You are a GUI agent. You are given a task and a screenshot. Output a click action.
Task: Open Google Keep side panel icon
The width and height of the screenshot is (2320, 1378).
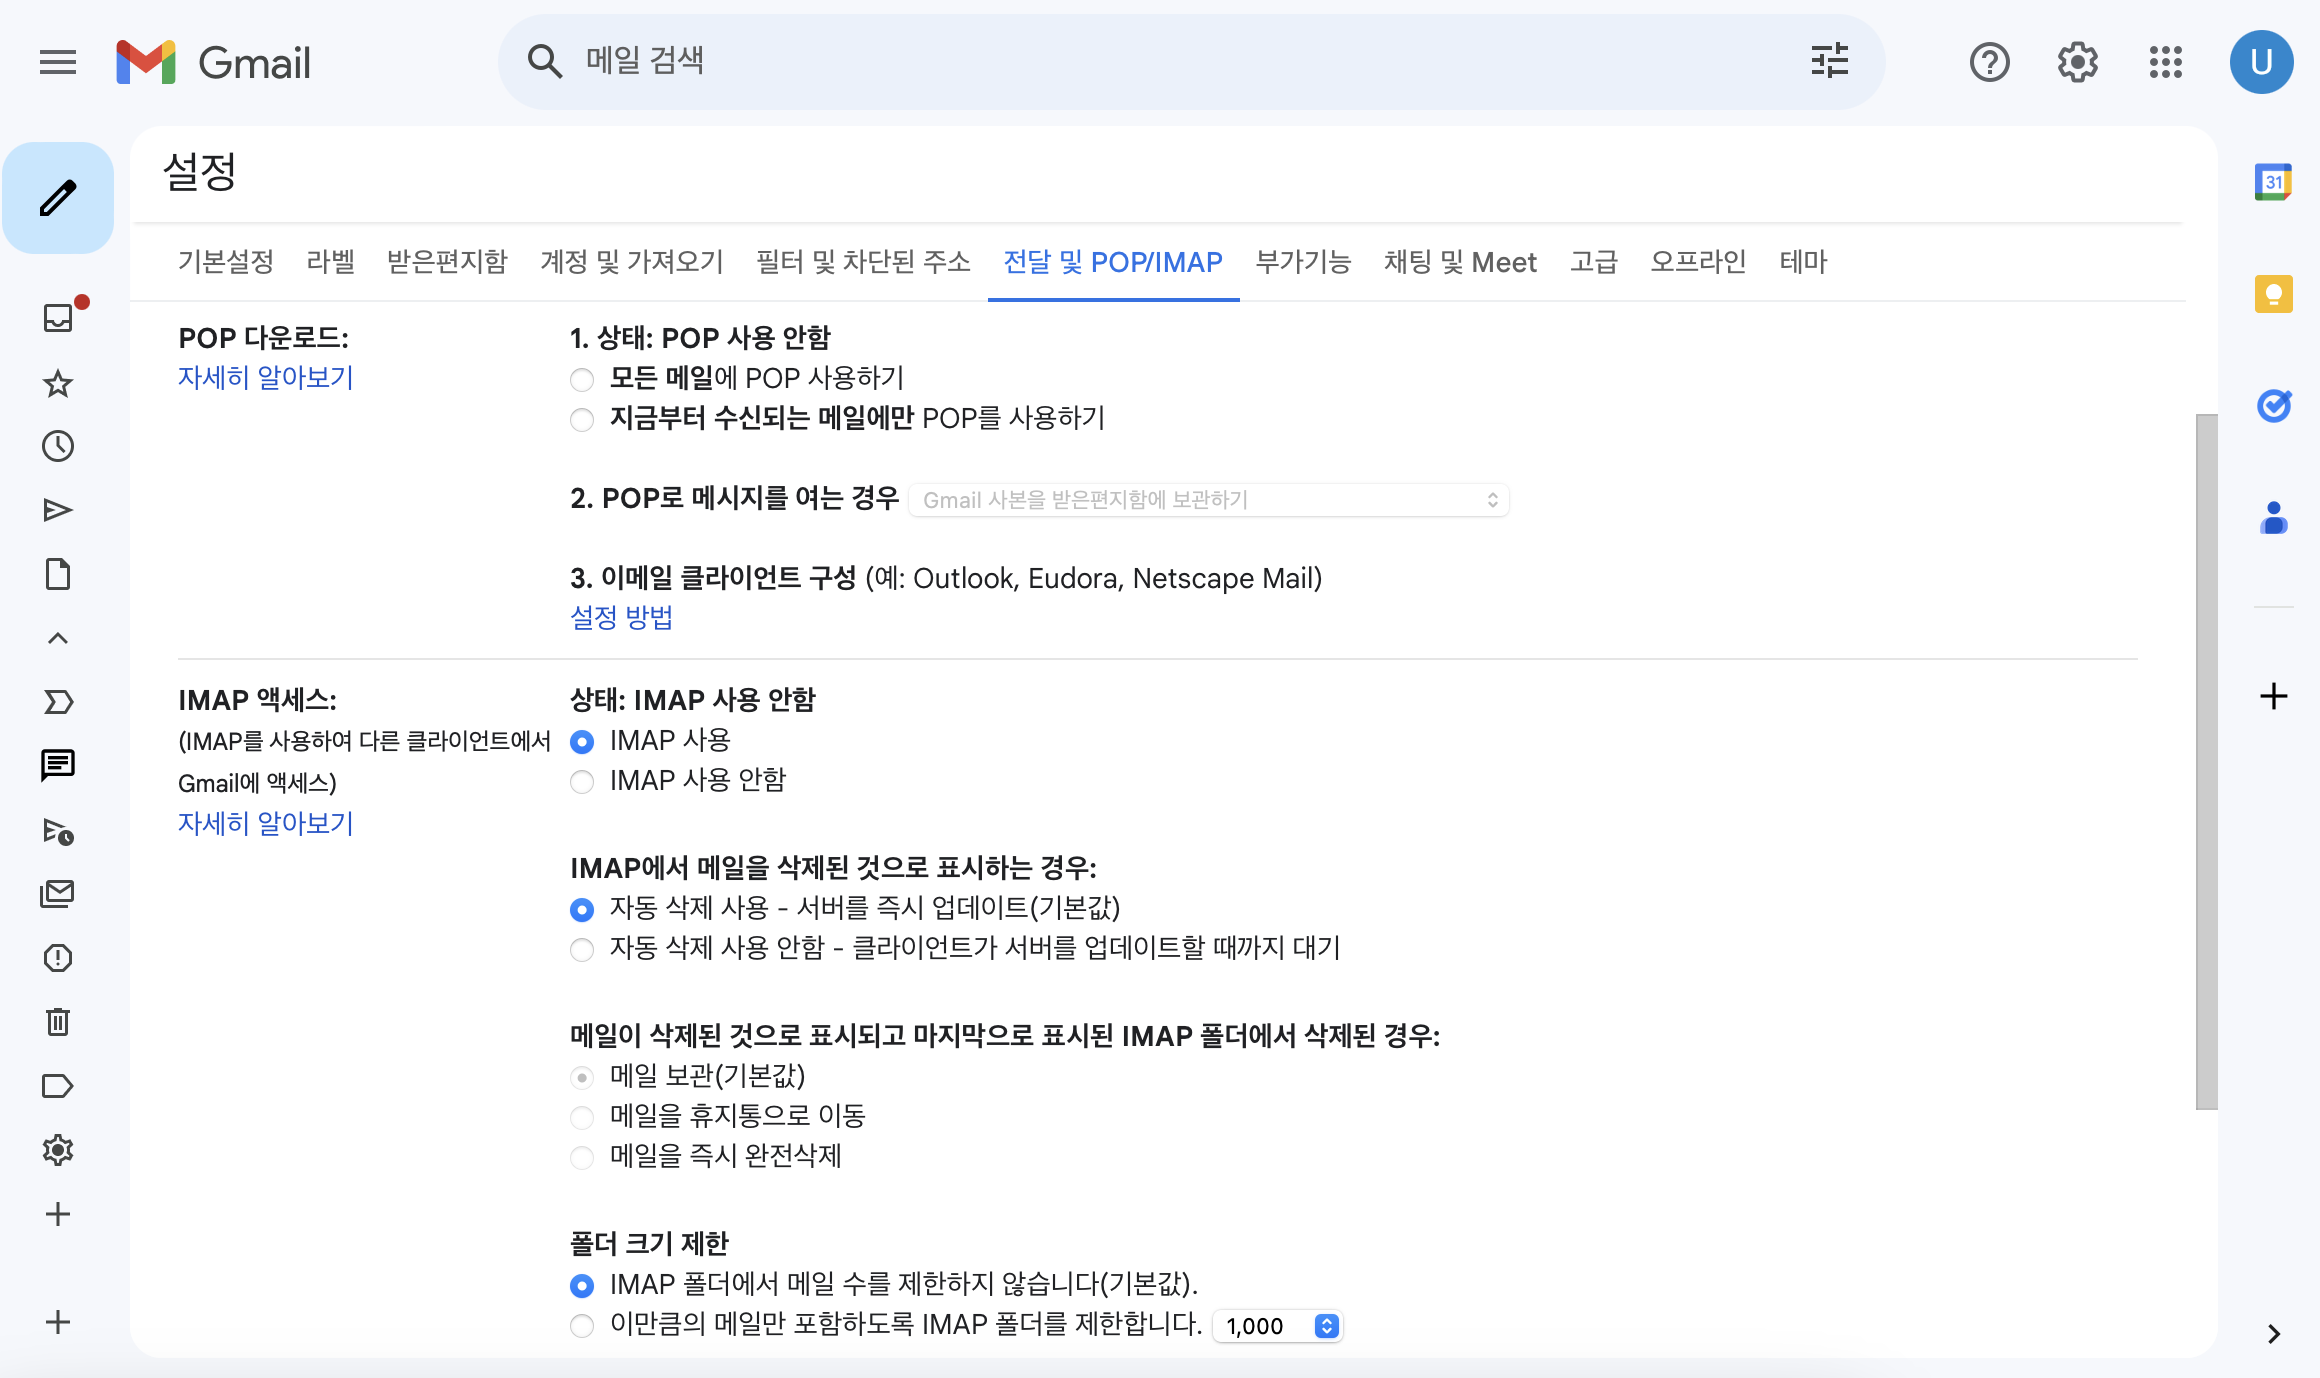[x=2273, y=294]
